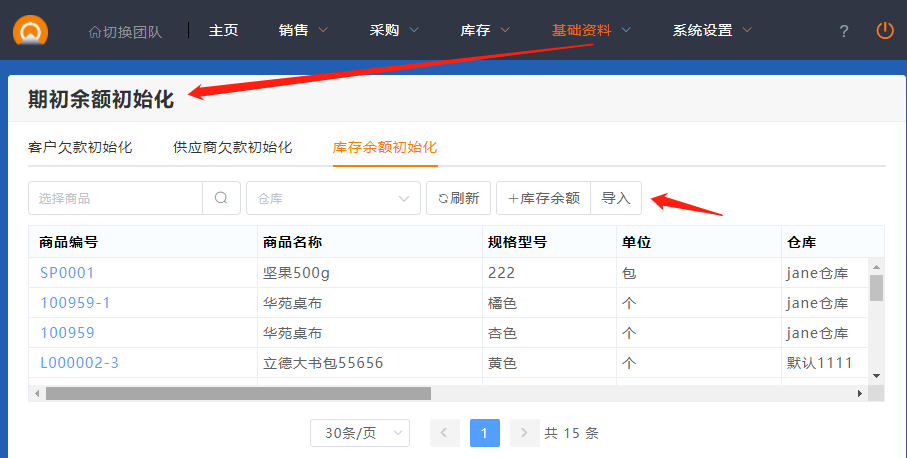The image size is (907, 458).
Task: Open product link SP0001
Action: click(x=67, y=272)
